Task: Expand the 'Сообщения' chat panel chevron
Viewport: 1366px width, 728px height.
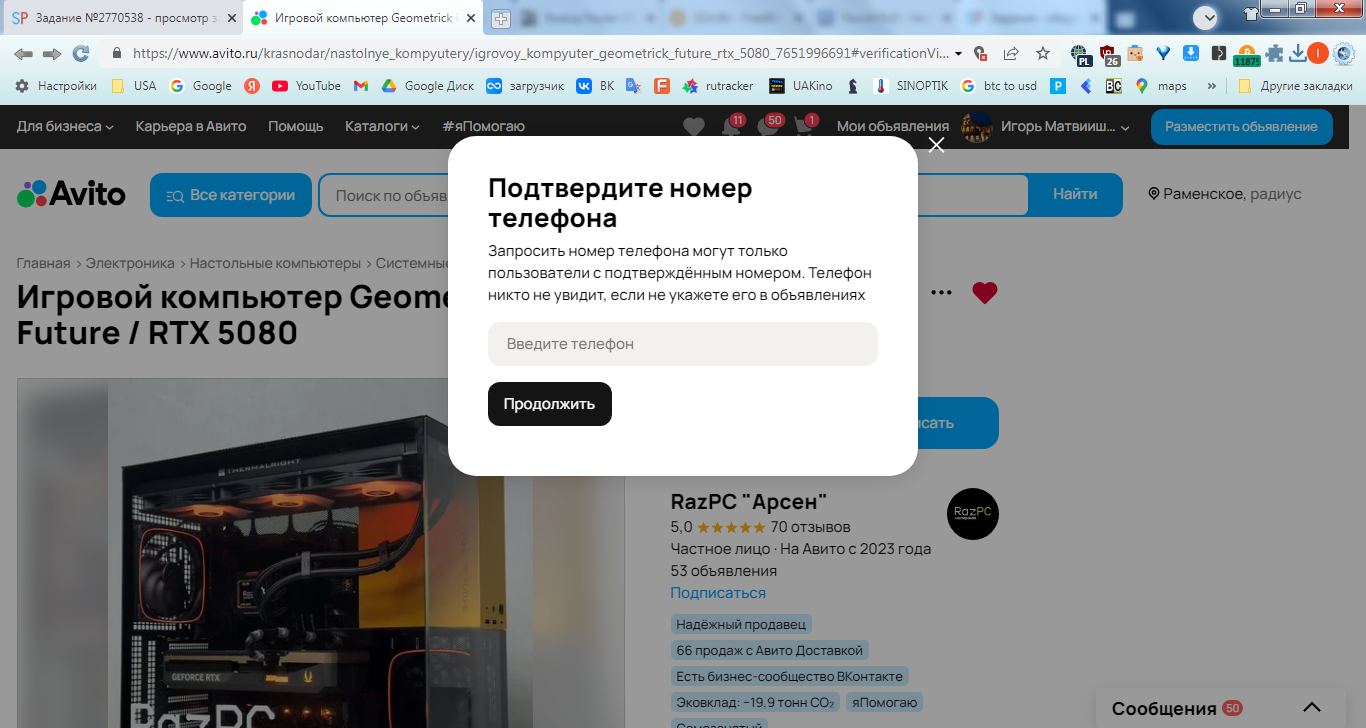Action: [x=1313, y=708]
